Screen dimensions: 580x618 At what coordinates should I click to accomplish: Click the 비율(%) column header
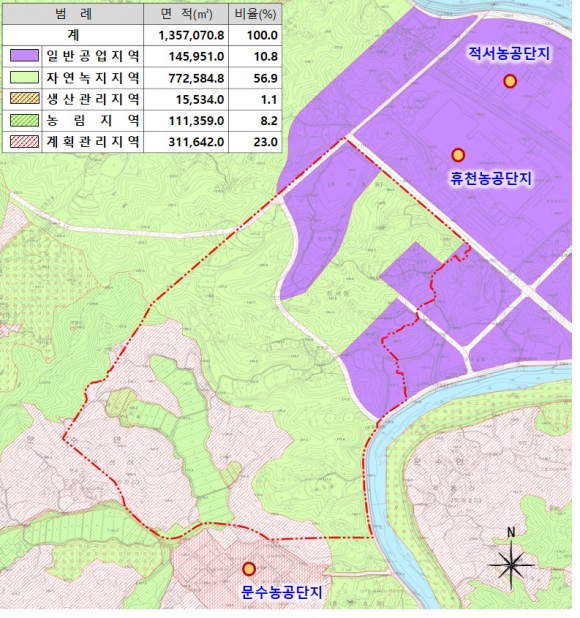(255, 14)
